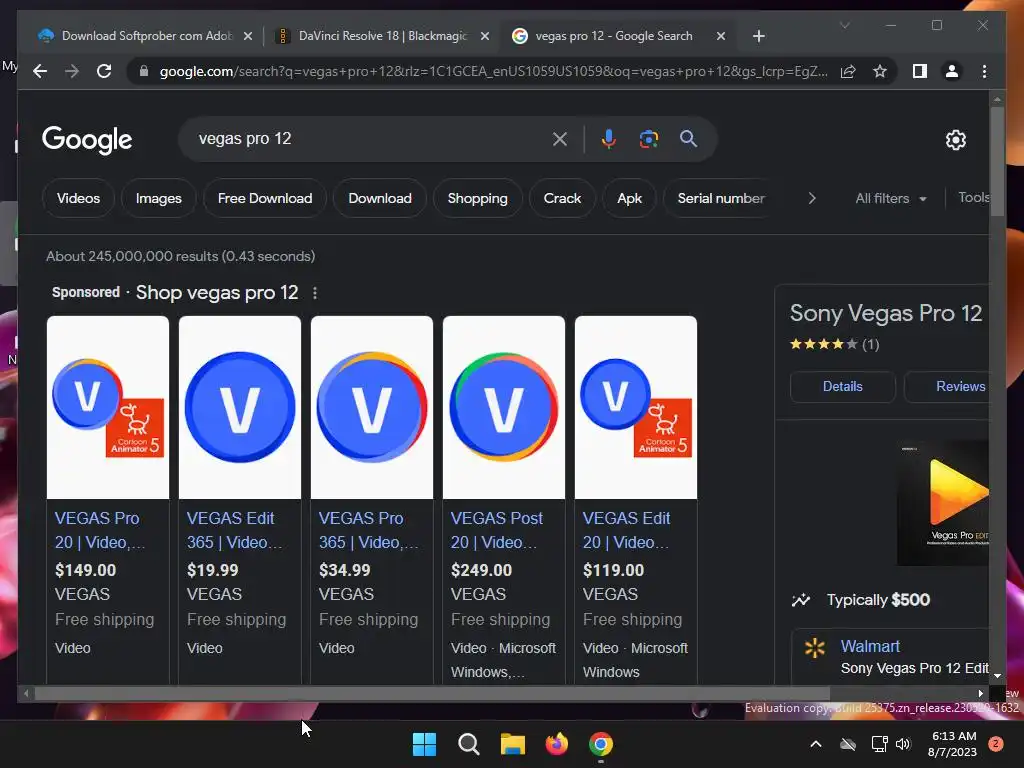Filter results by Images
This screenshot has width=1024, height=768.
coord(159,199)
